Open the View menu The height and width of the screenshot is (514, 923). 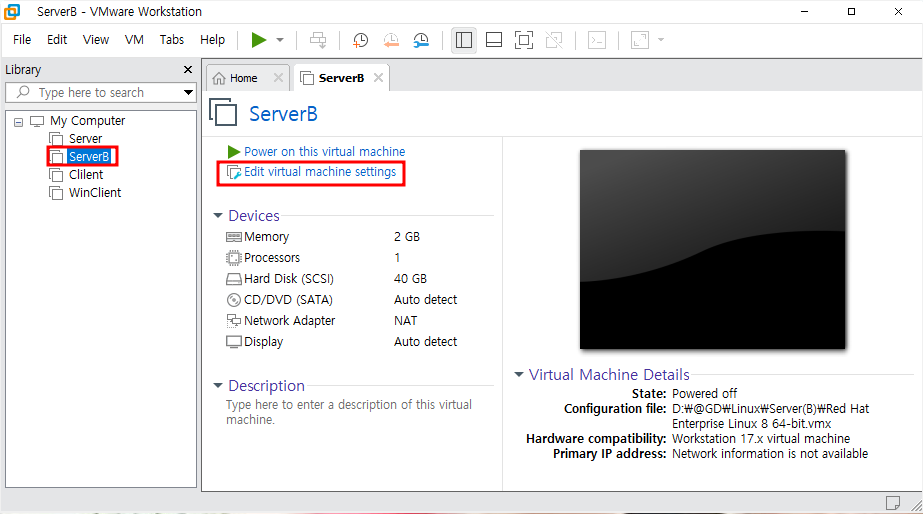tap(96, 39)
